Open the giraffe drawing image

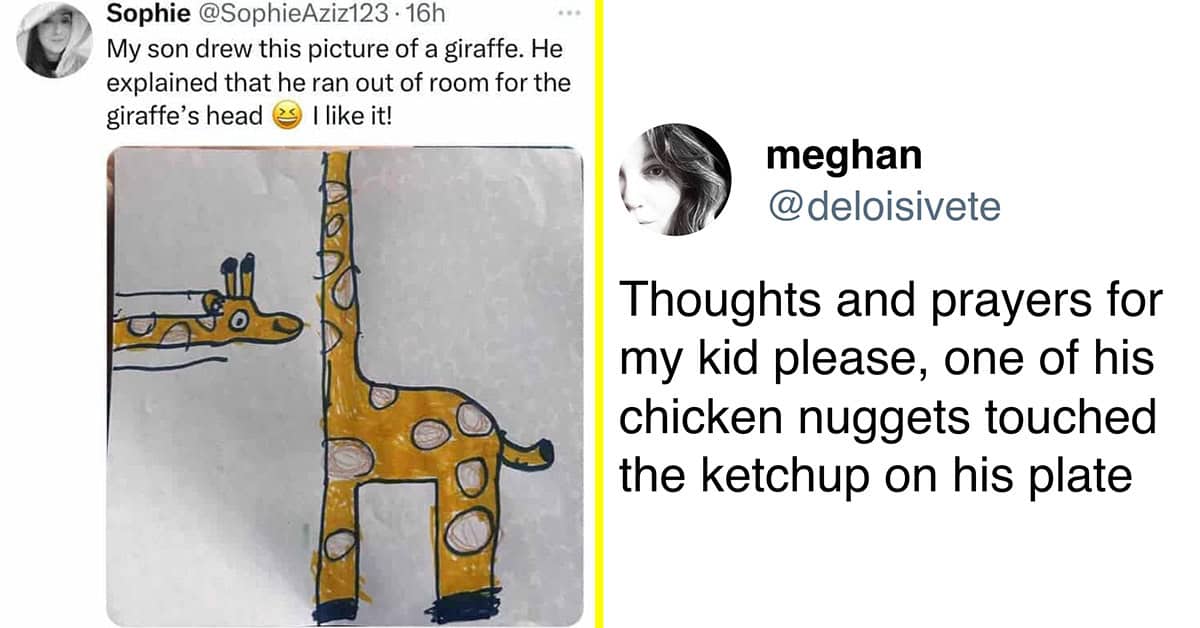(345, 387)
